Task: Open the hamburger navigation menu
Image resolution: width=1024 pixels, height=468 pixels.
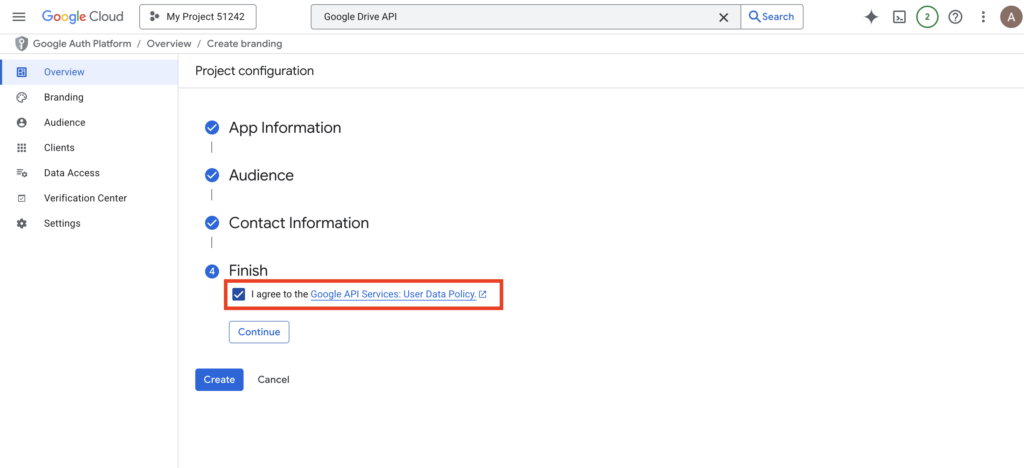Action: [x=19, y=17]
